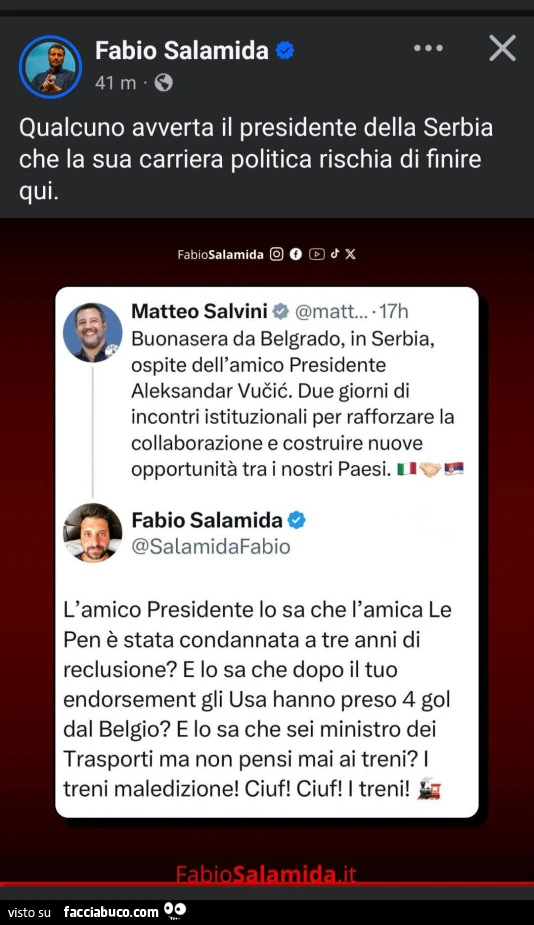Click the globe public-visibility icon
Screen dimensions: 534x925
tap(163, 83)
